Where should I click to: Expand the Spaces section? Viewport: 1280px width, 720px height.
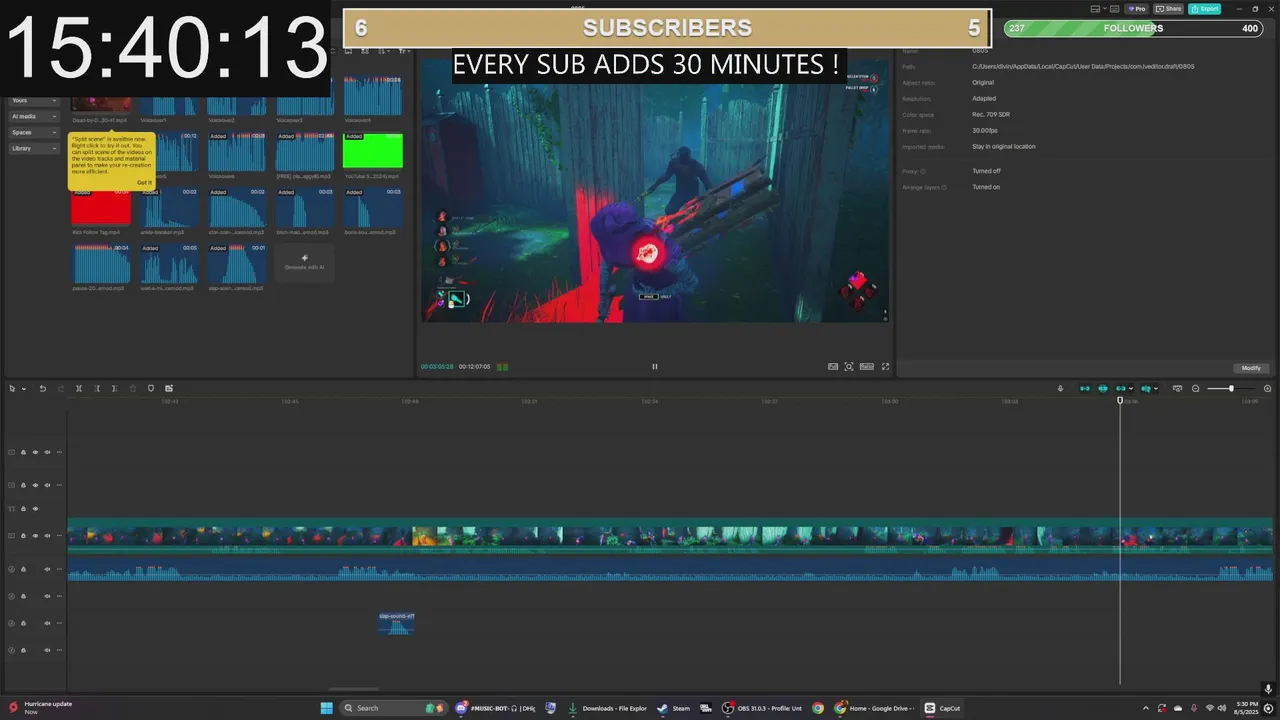coord(34,132)
